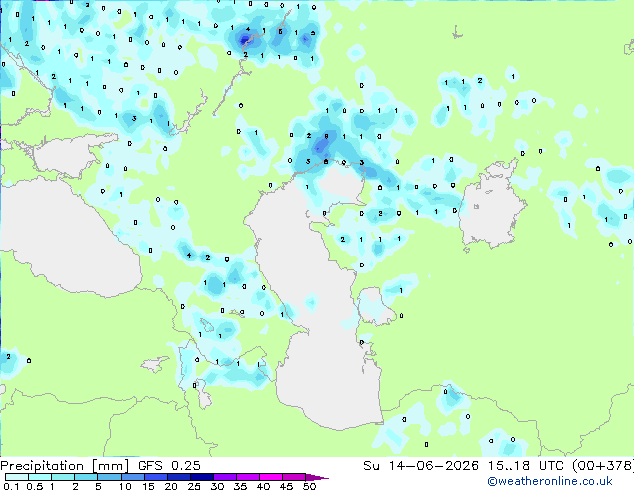This screenshot has width=634, height=490.
Task: Click the 'Su 14-06-2026' date text
Action: [x=421, y=466]
